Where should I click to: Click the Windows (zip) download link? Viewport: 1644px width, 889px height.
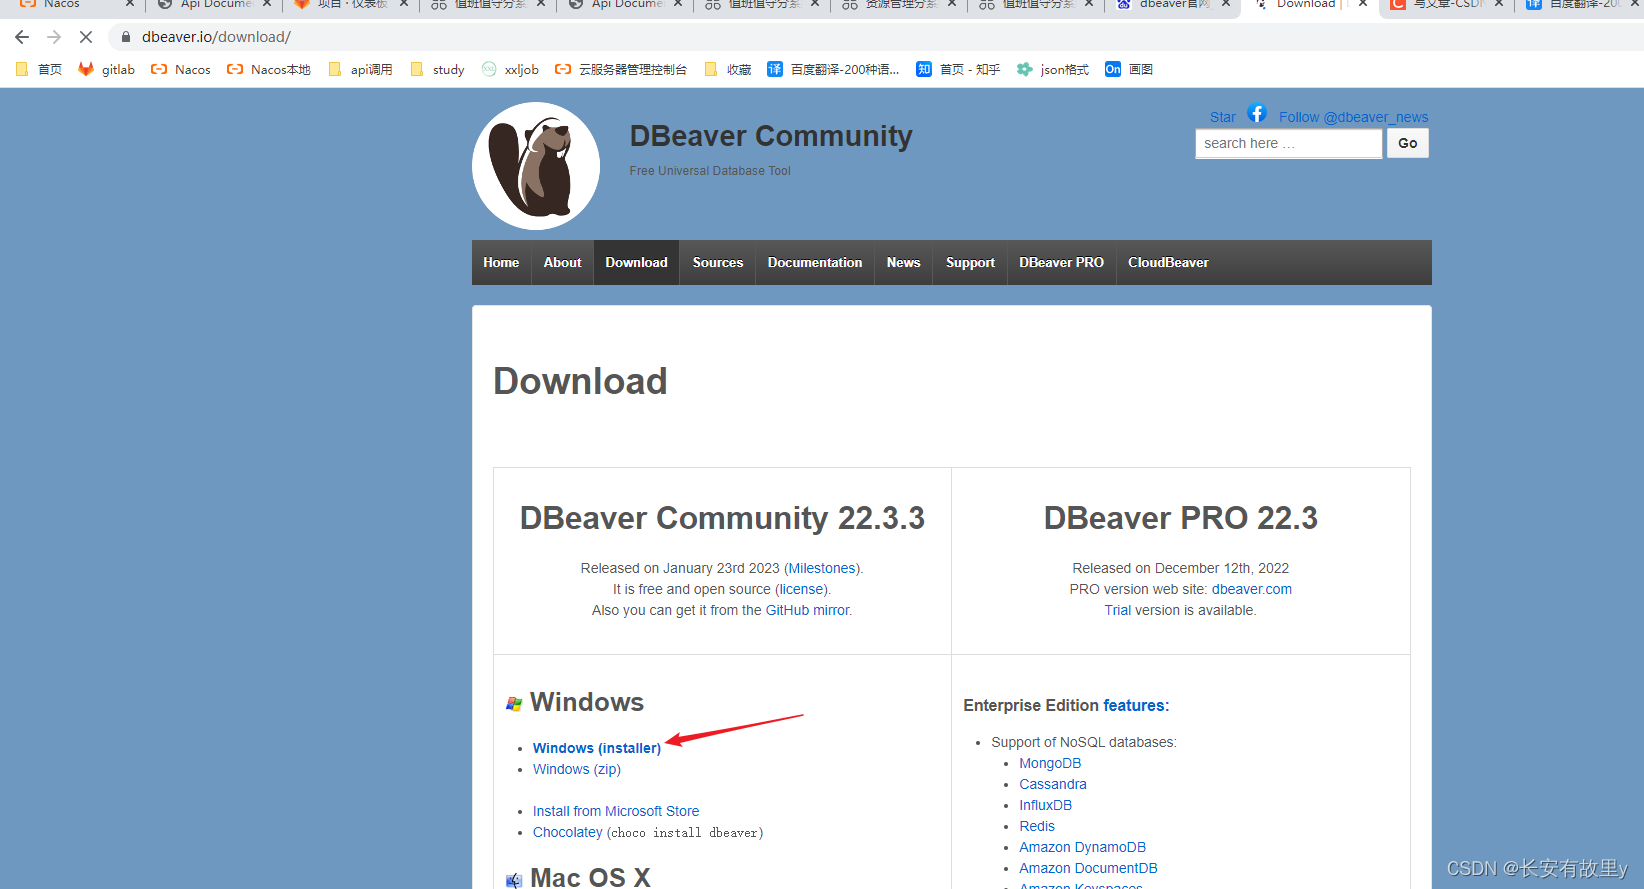(x=577, y=769)
